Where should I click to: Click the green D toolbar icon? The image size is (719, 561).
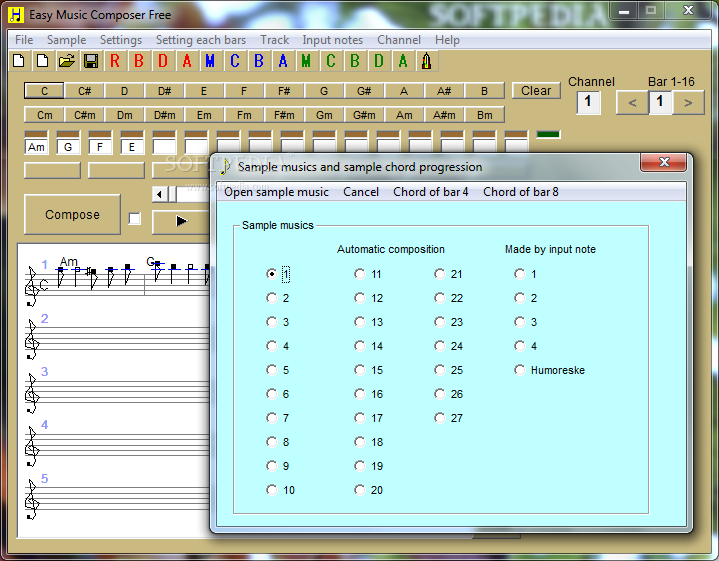(x=379, y=61)
